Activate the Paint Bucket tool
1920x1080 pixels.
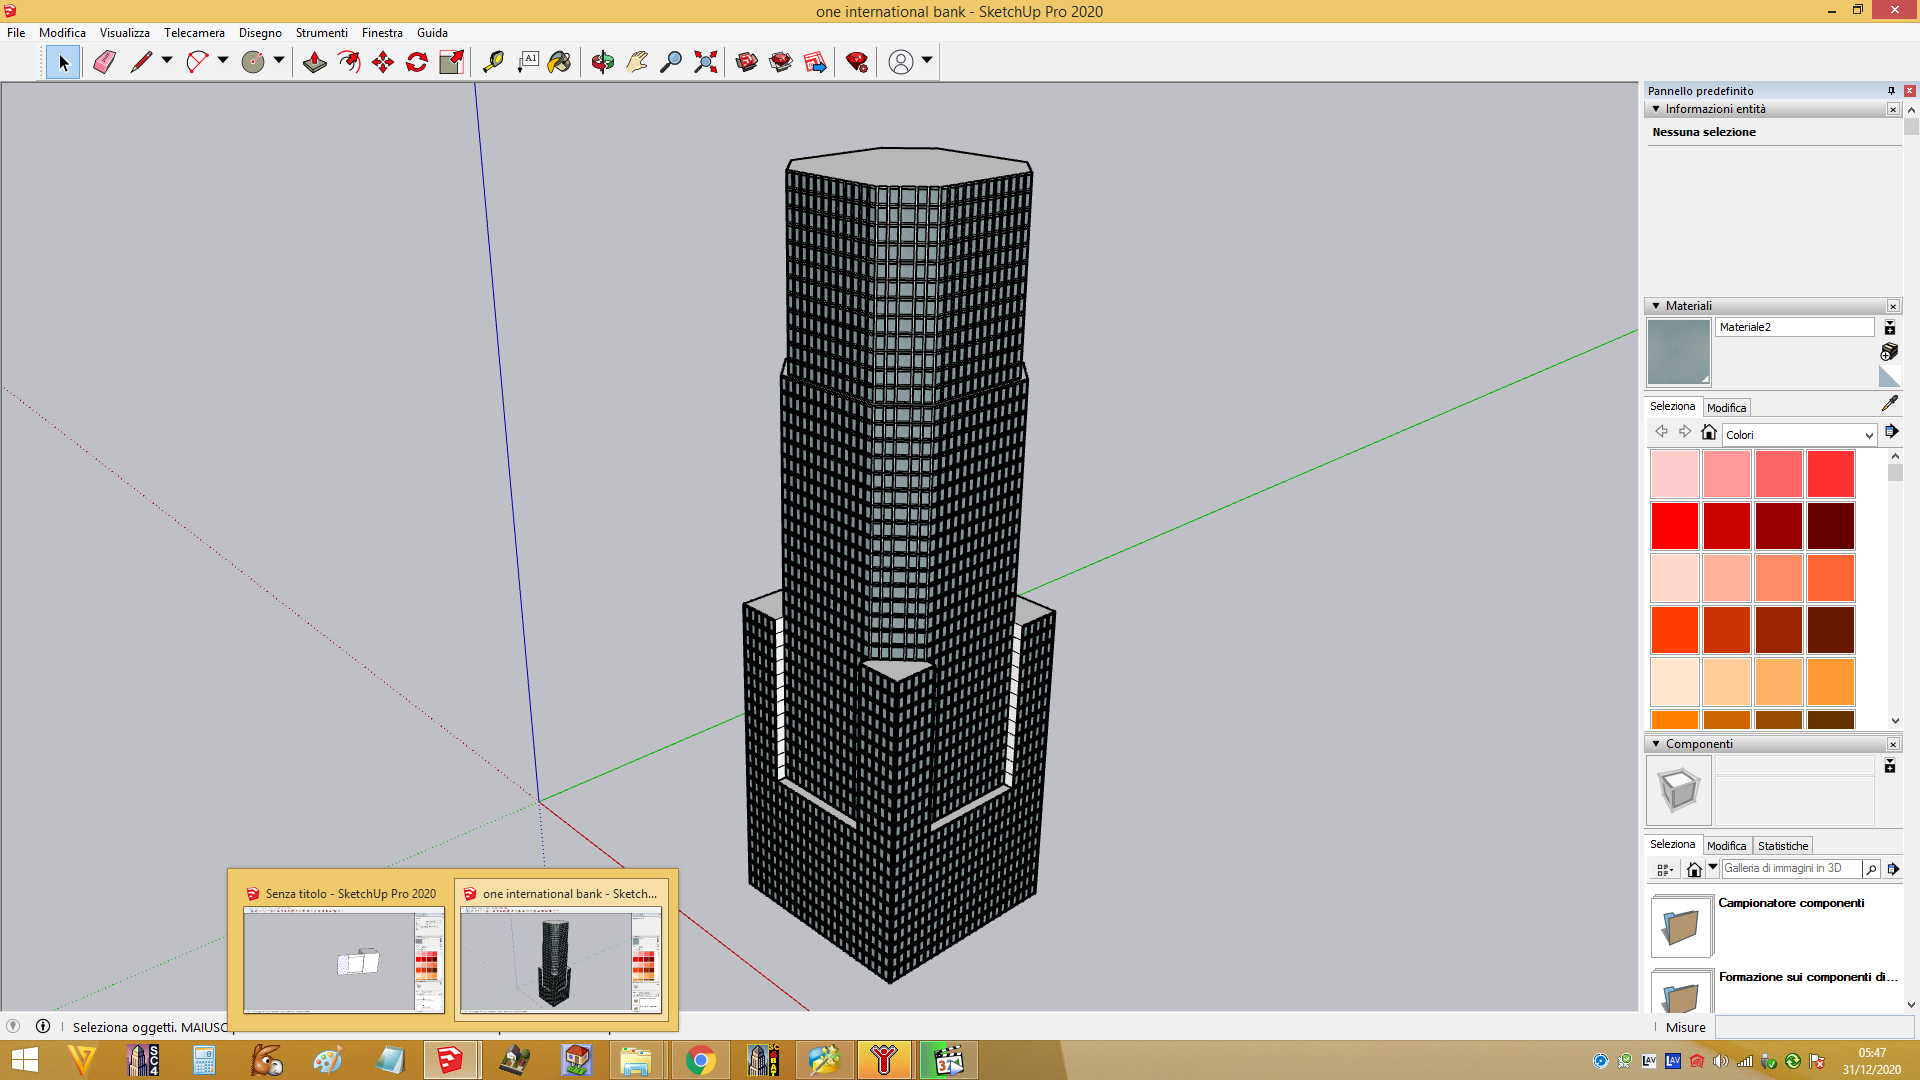(x=560, y=62)
